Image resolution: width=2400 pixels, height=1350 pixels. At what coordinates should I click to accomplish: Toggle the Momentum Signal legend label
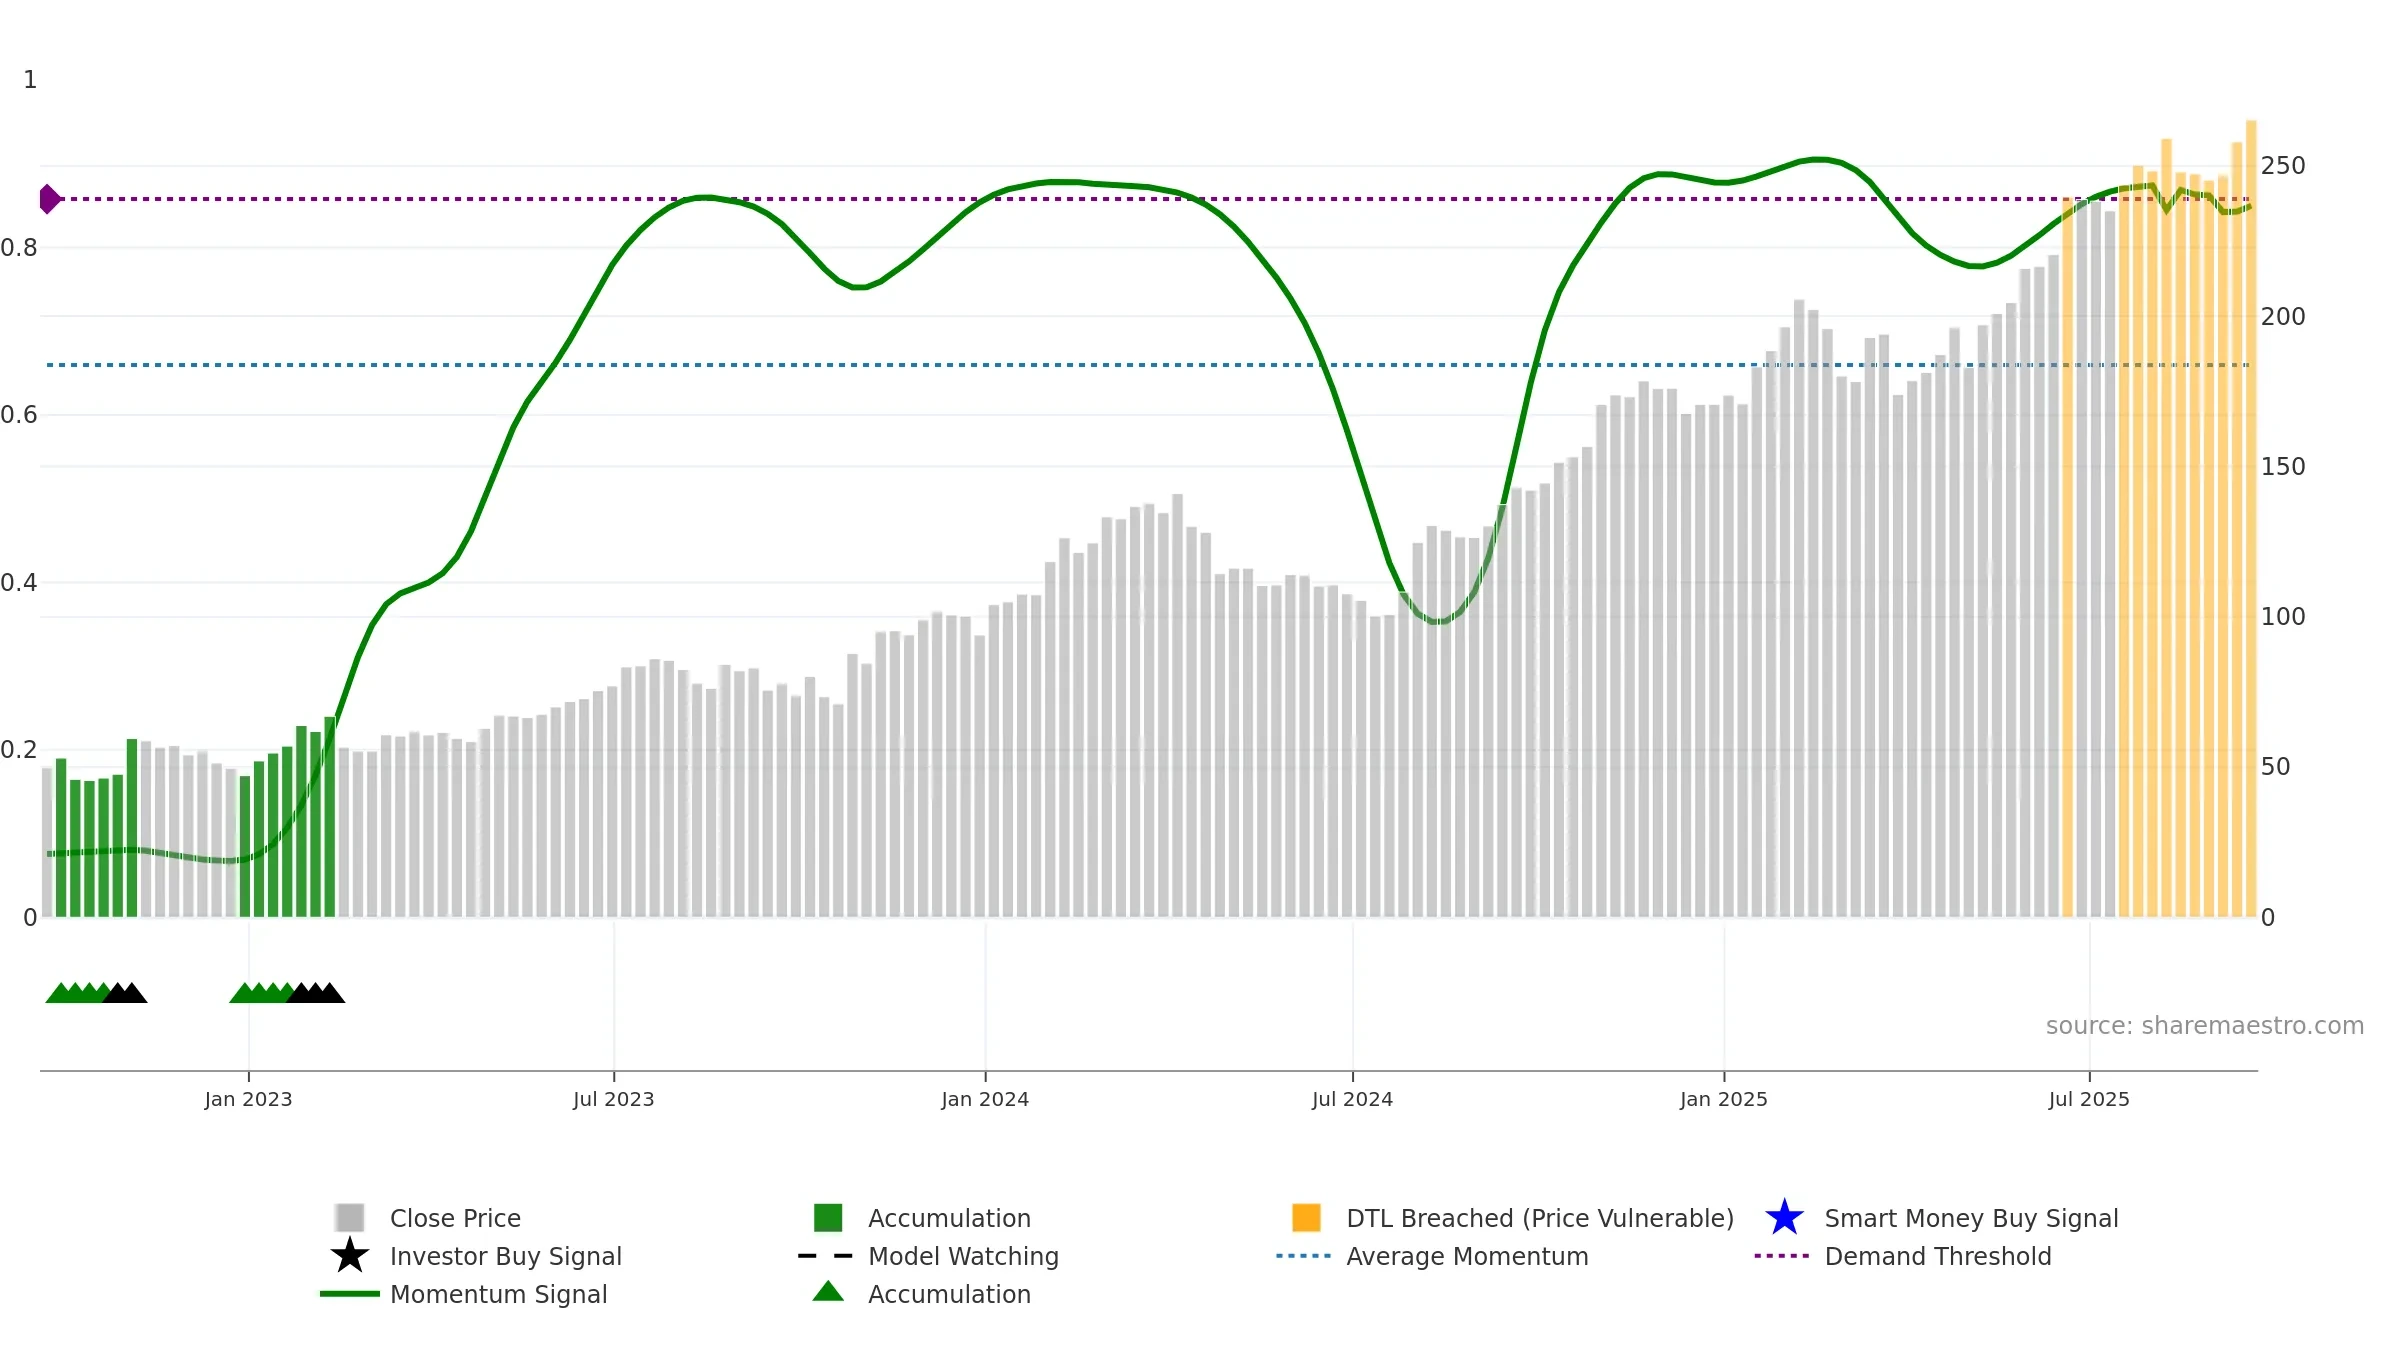click(498, 1294)
